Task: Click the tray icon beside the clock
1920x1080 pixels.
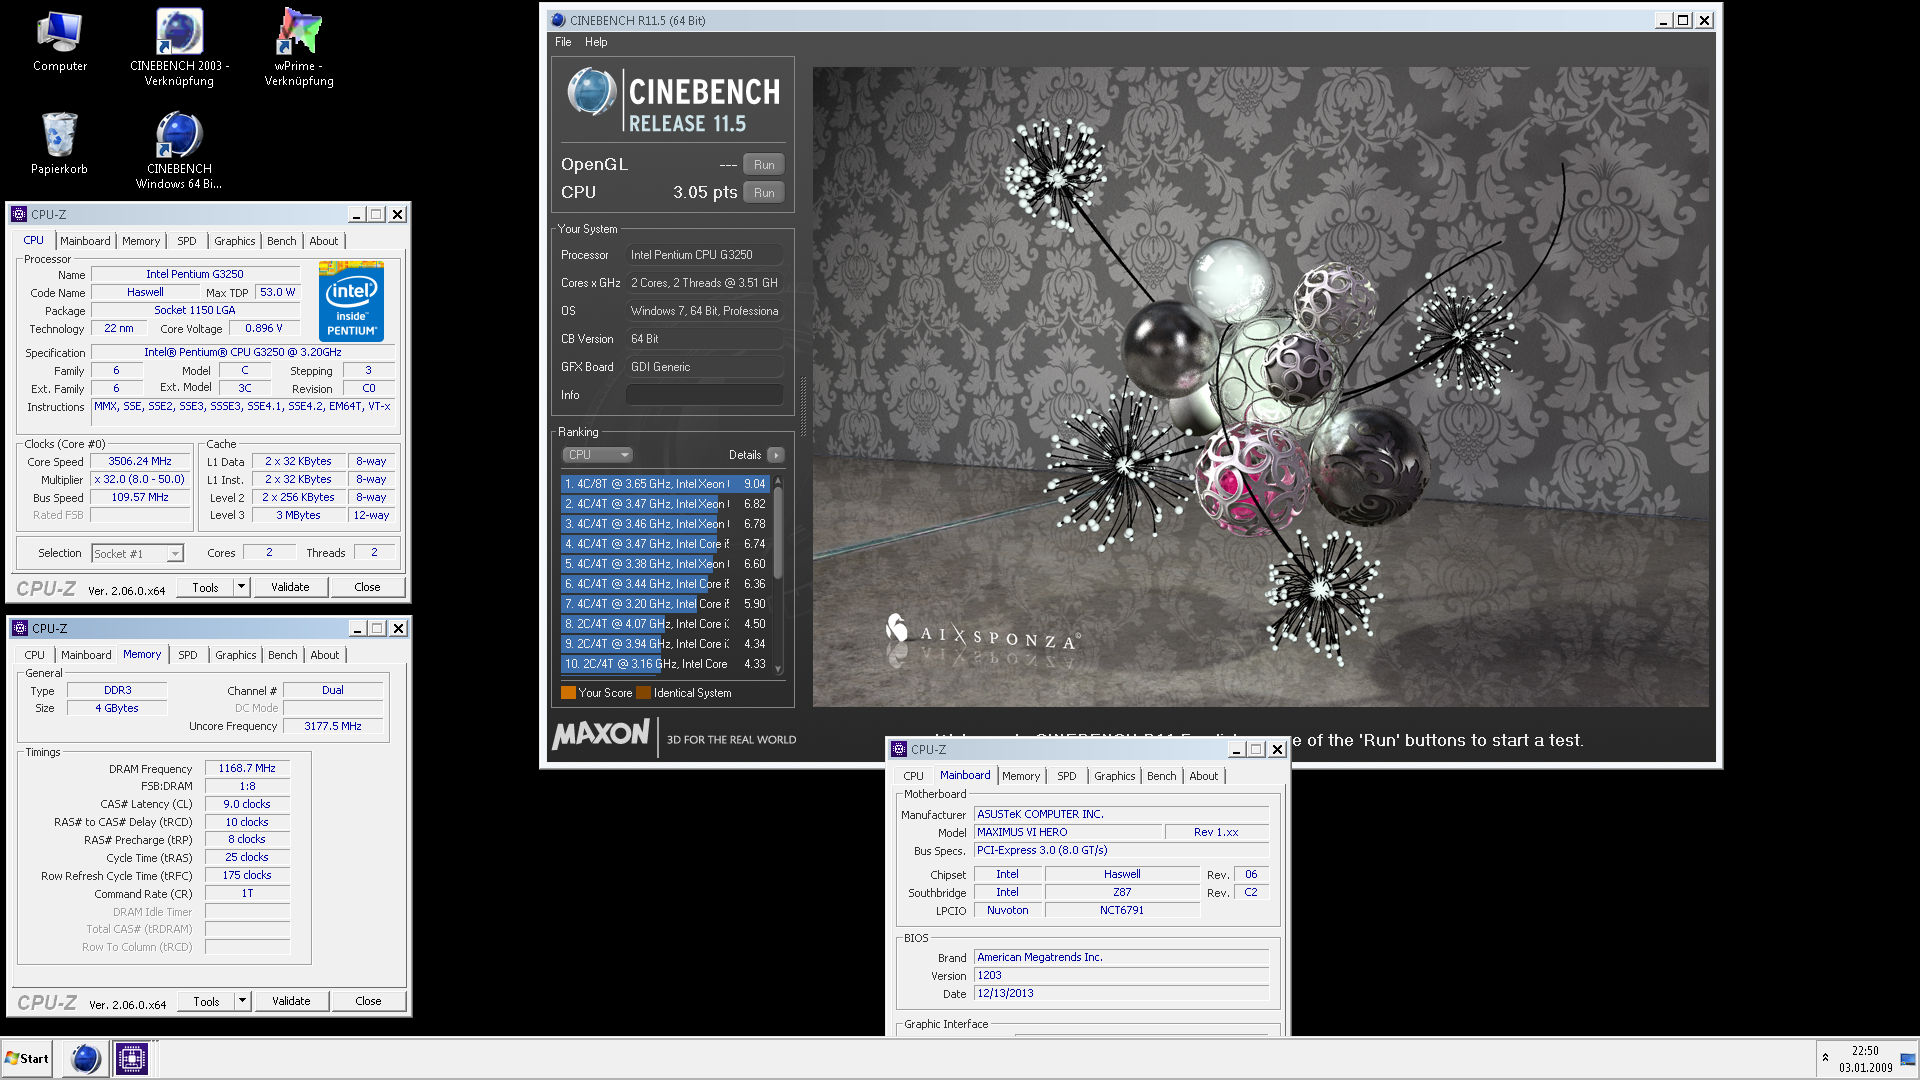Action: [1908, 1059]
